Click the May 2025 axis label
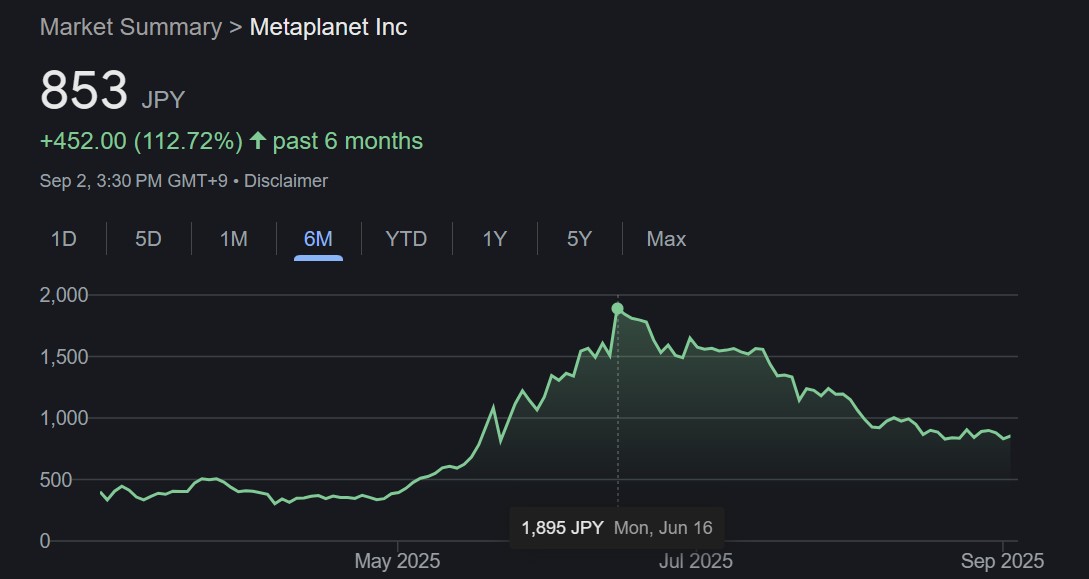Viewport: 1089px width, 579px height. [397, 560]
